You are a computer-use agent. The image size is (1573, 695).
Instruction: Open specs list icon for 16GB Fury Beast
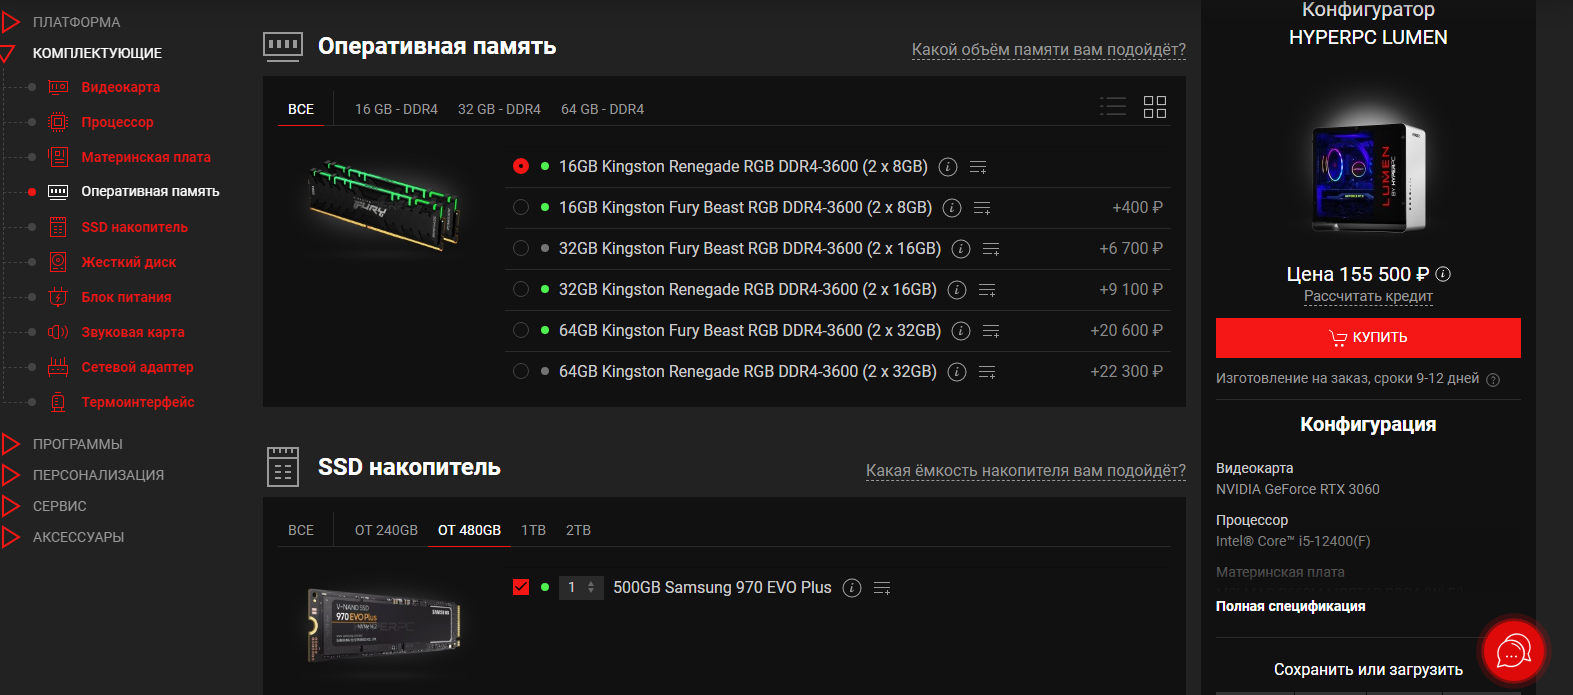[x=982, y=208]
